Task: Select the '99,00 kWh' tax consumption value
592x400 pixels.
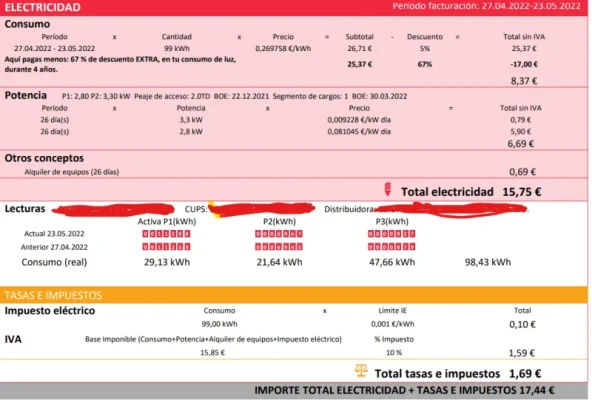Action: pos(219,324)
